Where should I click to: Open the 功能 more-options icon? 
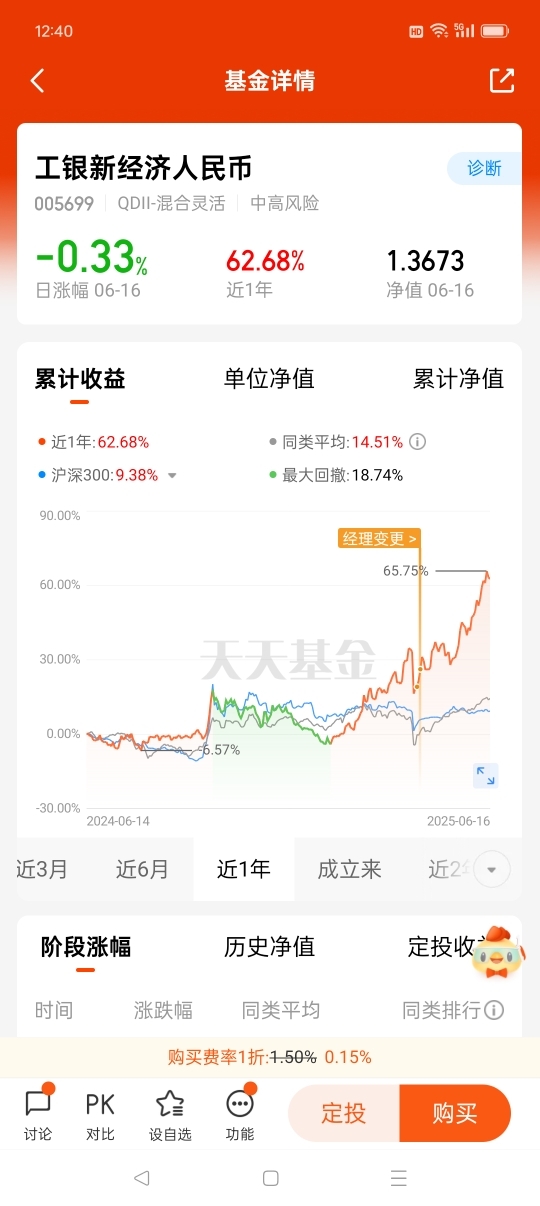(240, 1104)
